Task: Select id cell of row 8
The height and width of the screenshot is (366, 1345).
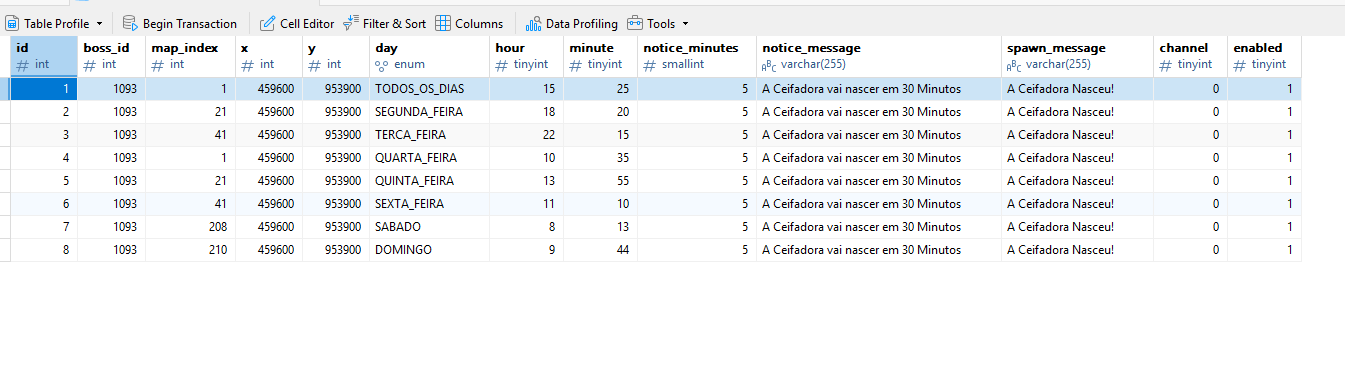Action: point(44,249)
